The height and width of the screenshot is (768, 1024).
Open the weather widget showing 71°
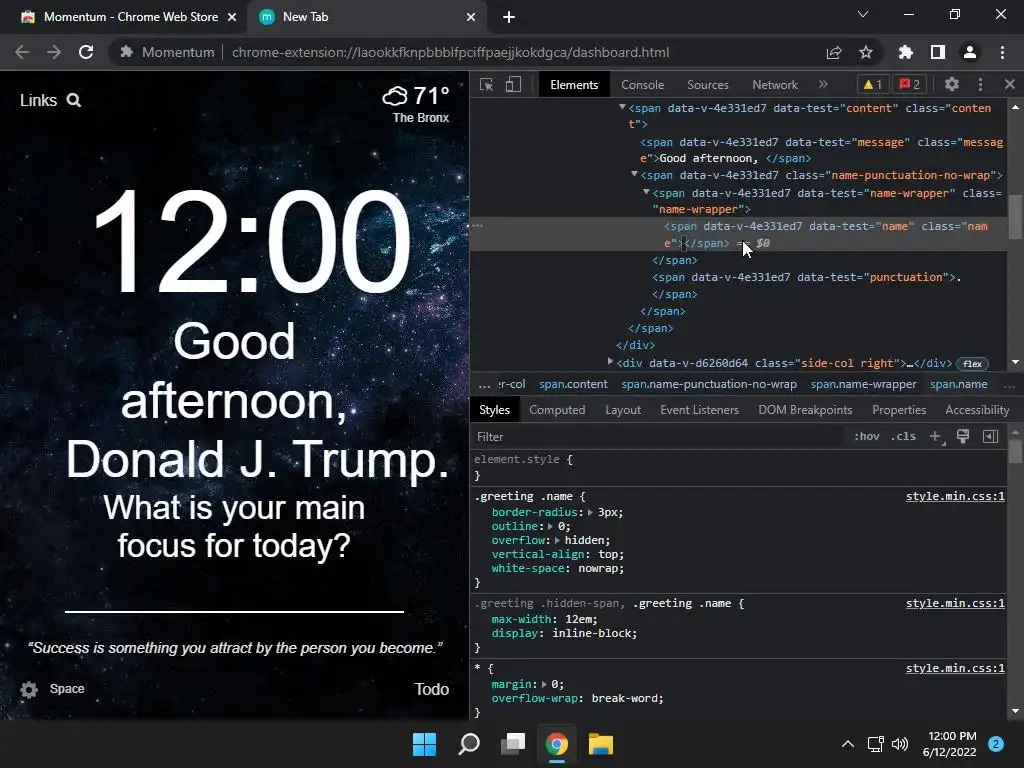pyautogui.click(x=417, y=104)
